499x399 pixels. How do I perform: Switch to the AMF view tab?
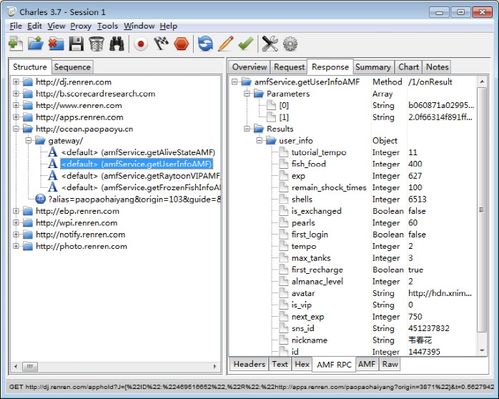click(x=367, y=364)
